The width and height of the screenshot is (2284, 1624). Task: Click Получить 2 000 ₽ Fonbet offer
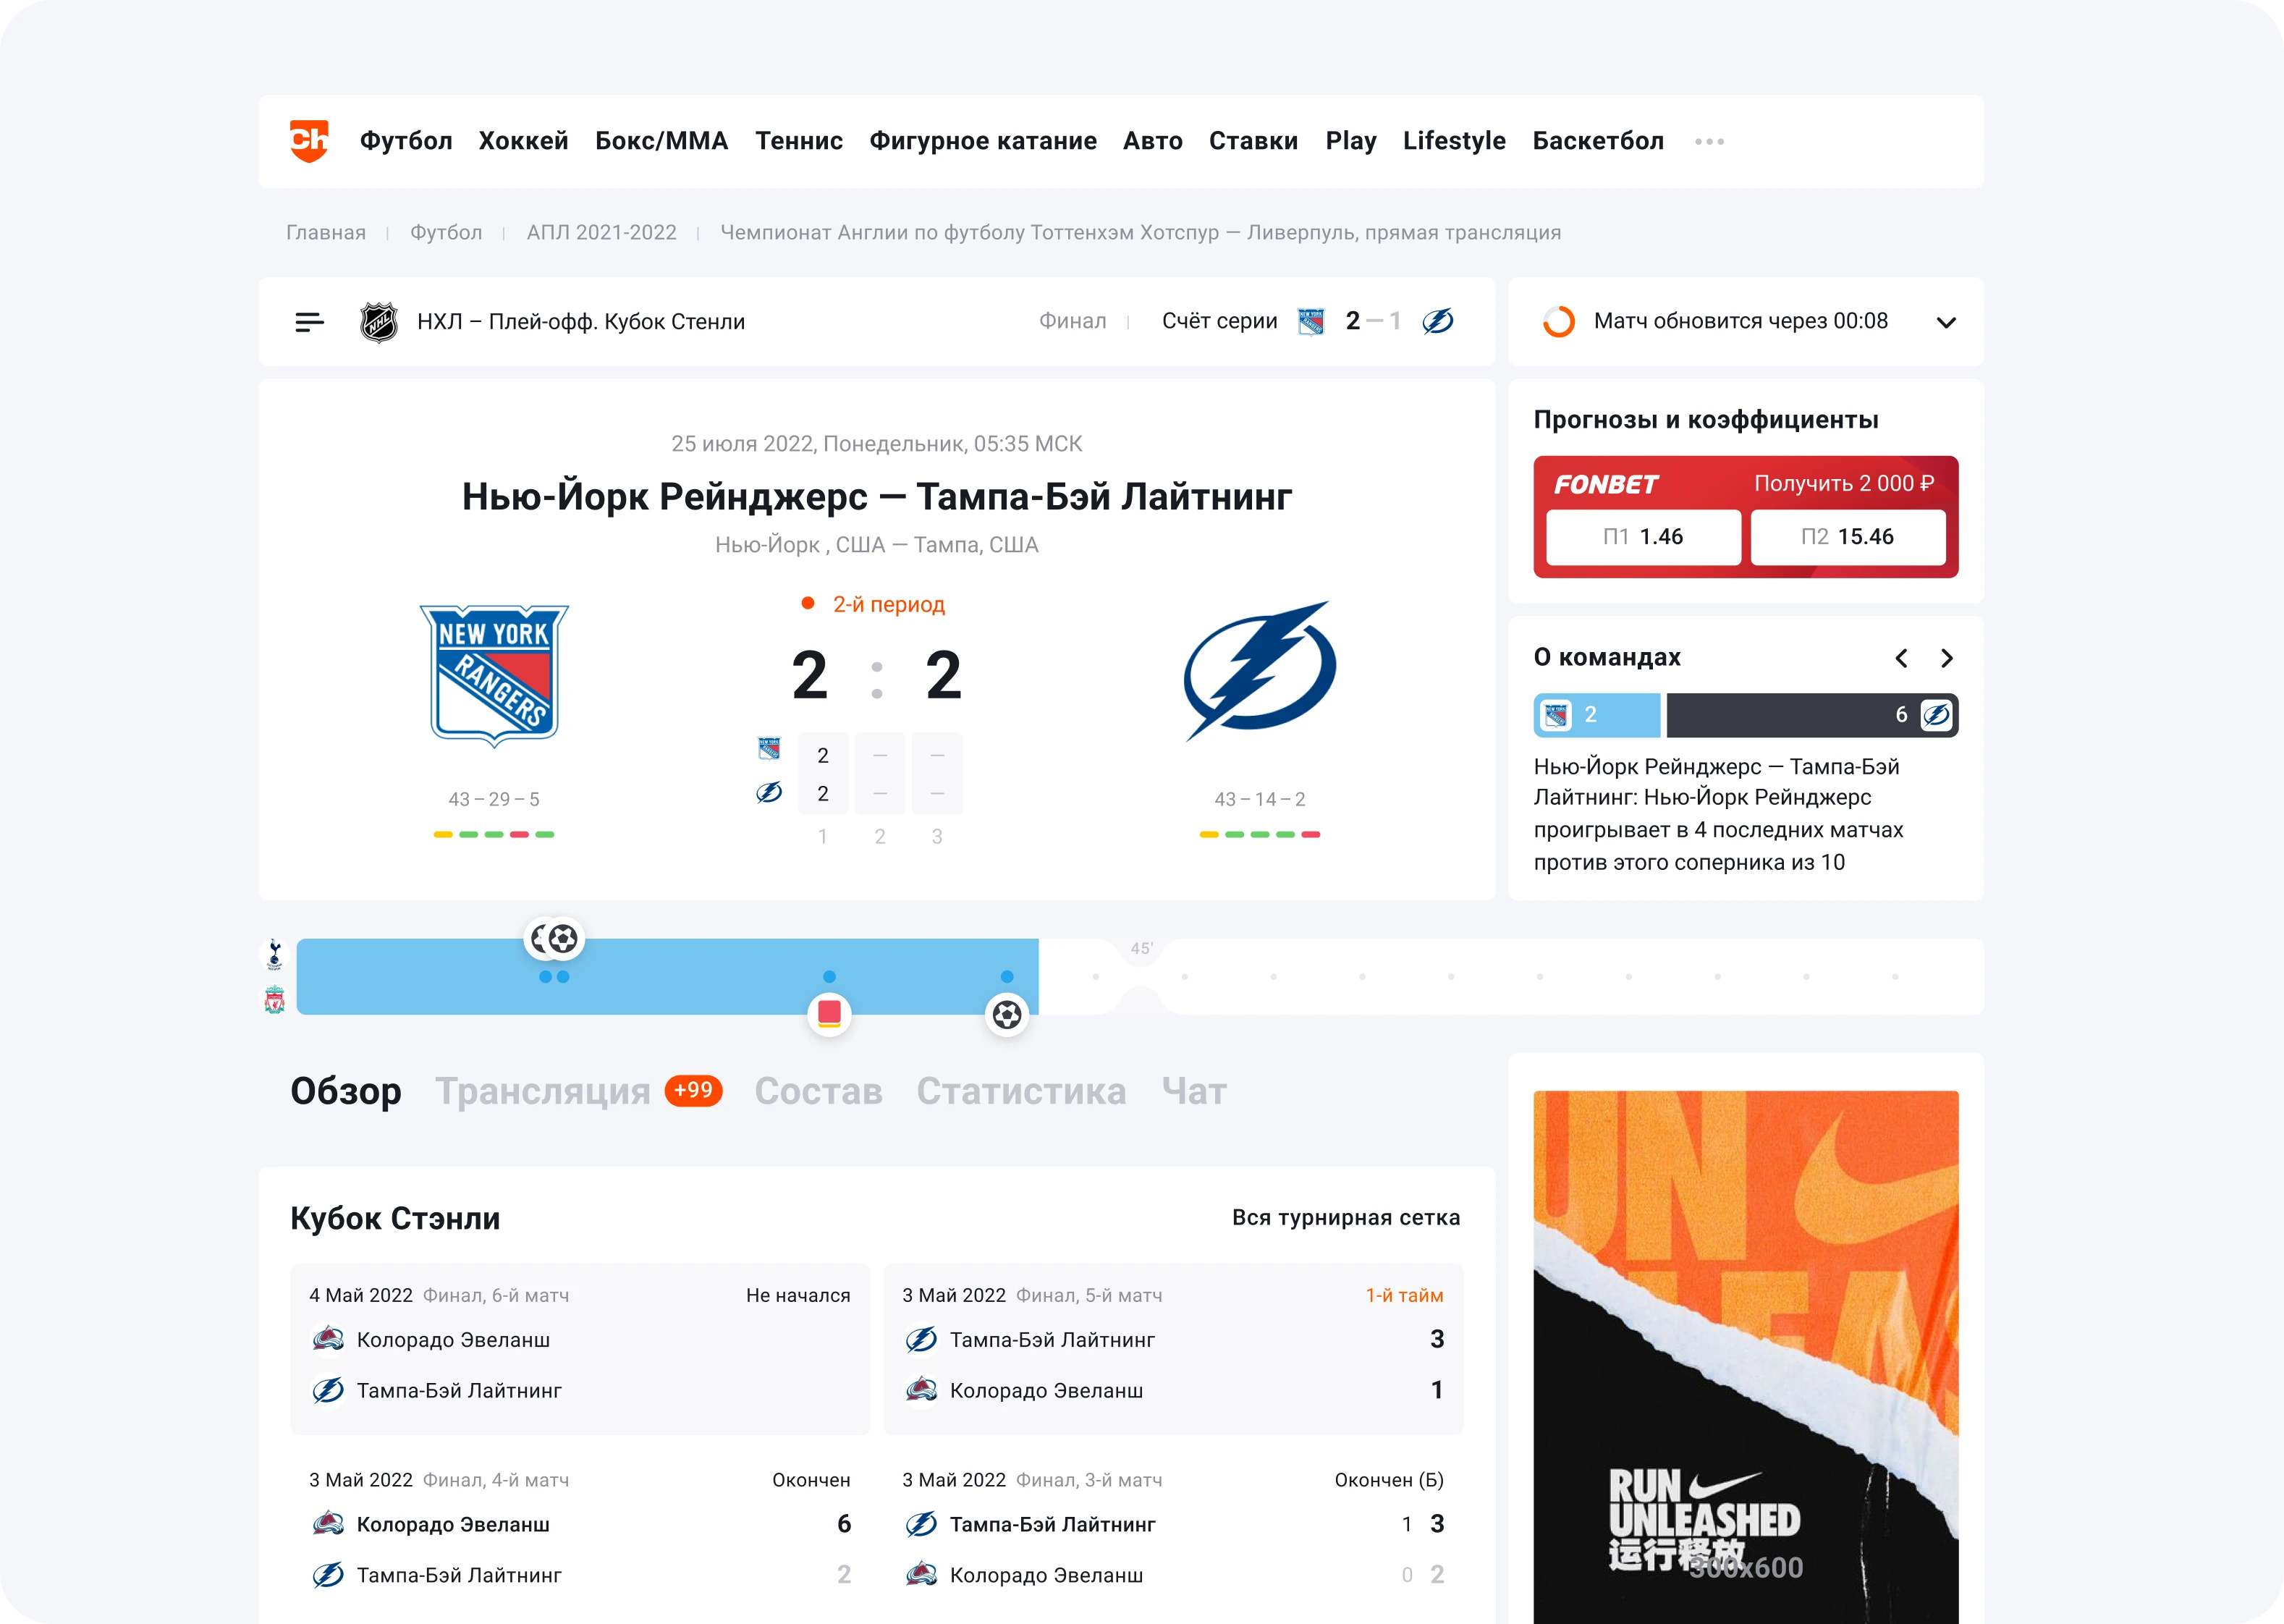click(x=1844, y=484)
